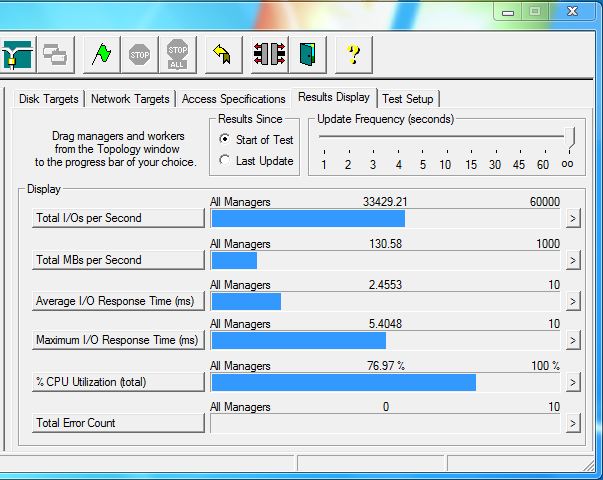Open the Test Setup tab
603x480 pixels.
pyautogui.click(x=408, y=99)
